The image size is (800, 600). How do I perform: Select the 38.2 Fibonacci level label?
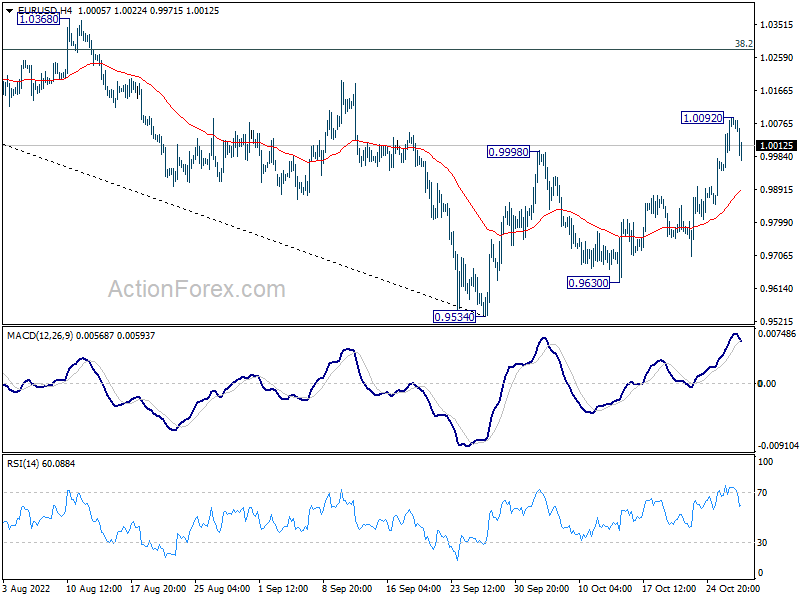pos(743,44)
